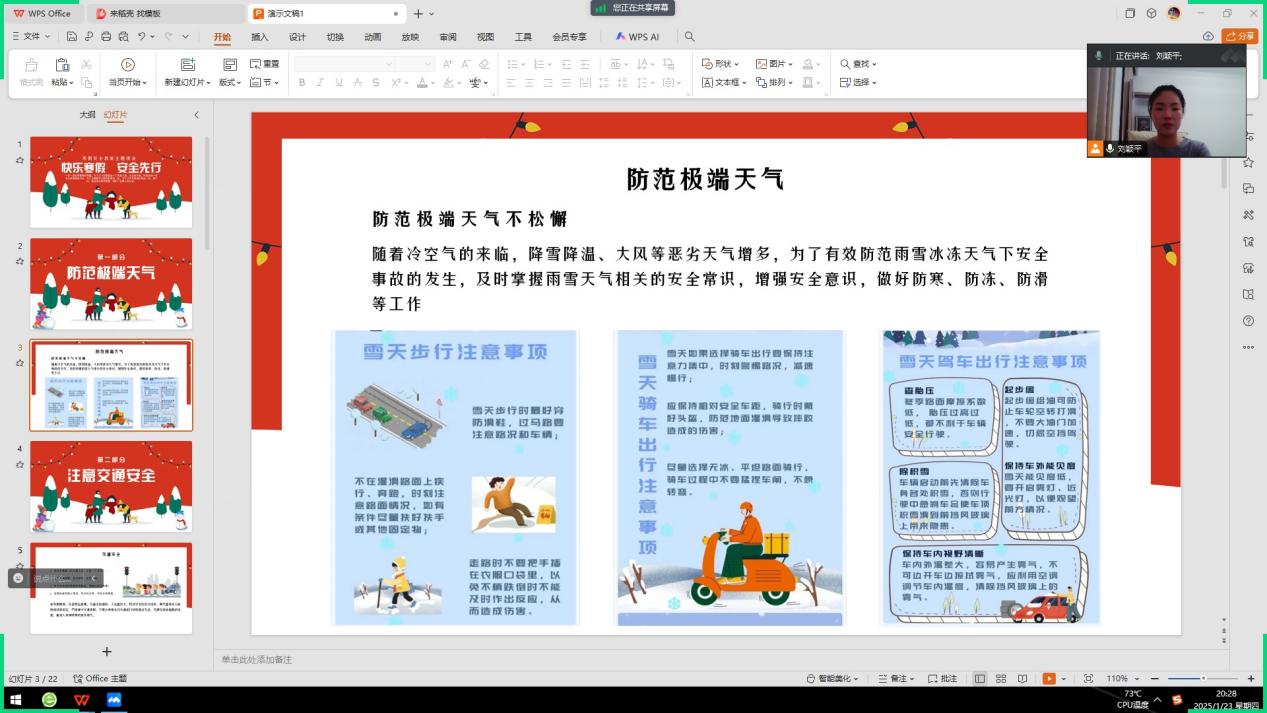Start slideshow from current slide icon

click(127, 66)
